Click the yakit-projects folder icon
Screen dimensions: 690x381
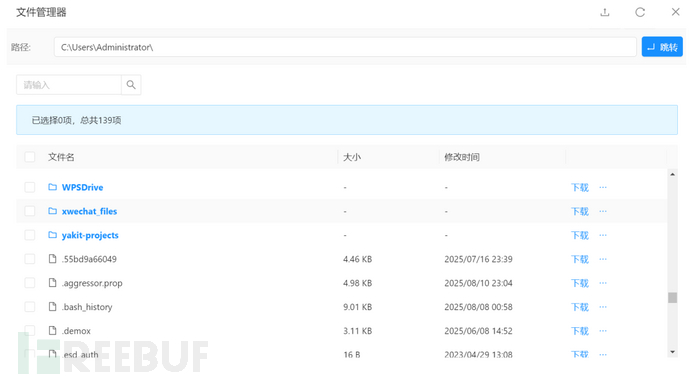click(x=52, y=235)
